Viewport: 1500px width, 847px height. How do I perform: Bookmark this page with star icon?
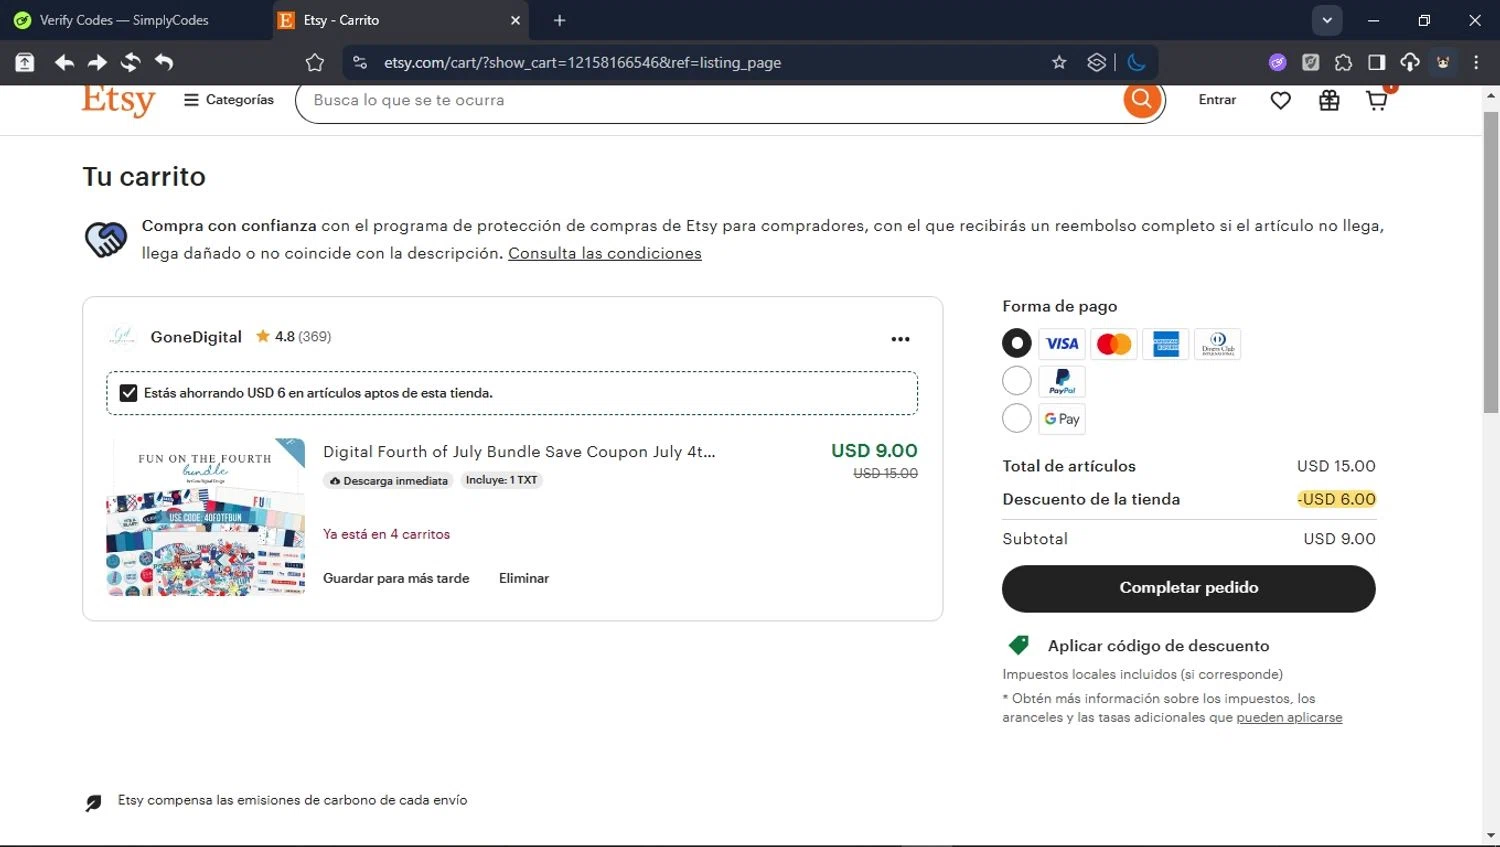pos(1059,62)
